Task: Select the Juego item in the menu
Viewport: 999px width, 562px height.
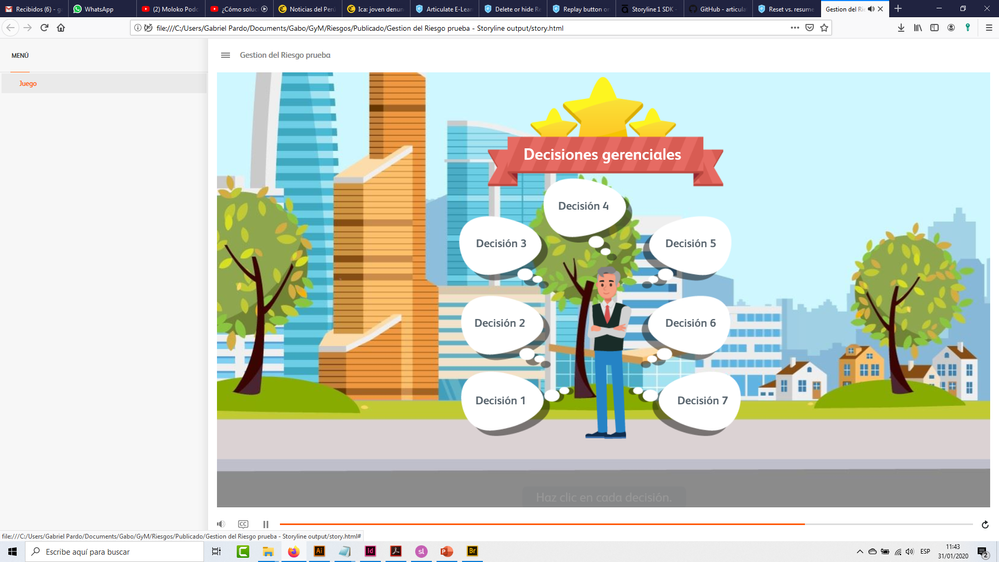Action: coord(28,84)
